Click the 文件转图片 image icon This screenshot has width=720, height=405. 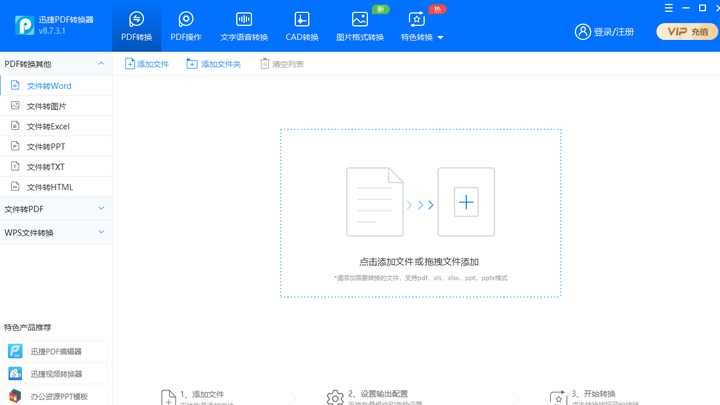pyautogui.click(x=15, y=105)
